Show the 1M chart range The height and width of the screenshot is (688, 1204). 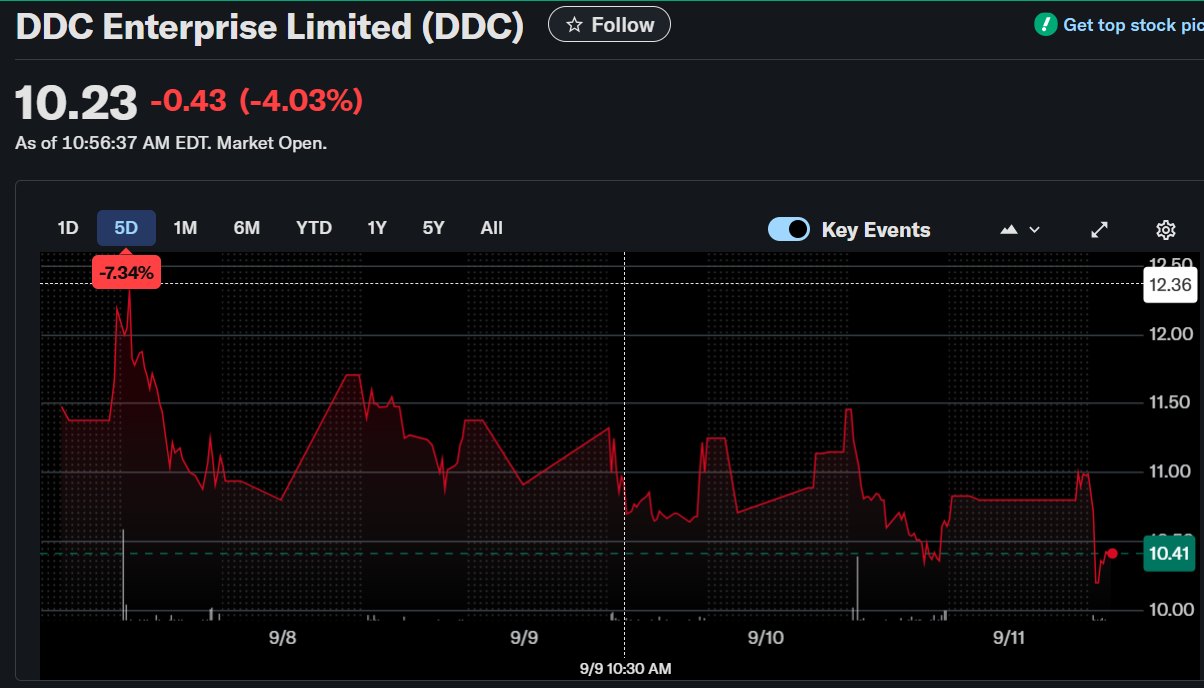[x=185, y=228]
